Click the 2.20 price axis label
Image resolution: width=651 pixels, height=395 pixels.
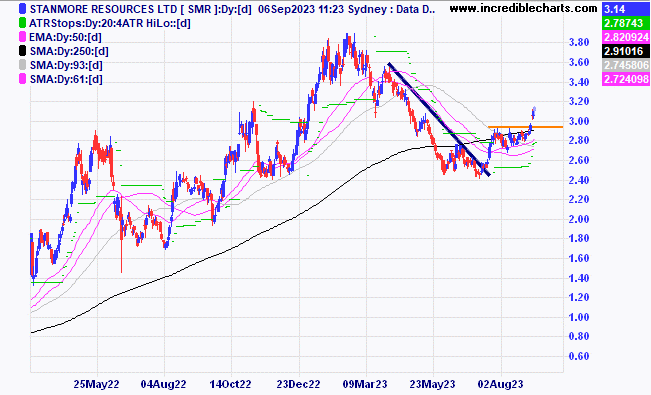579,199
